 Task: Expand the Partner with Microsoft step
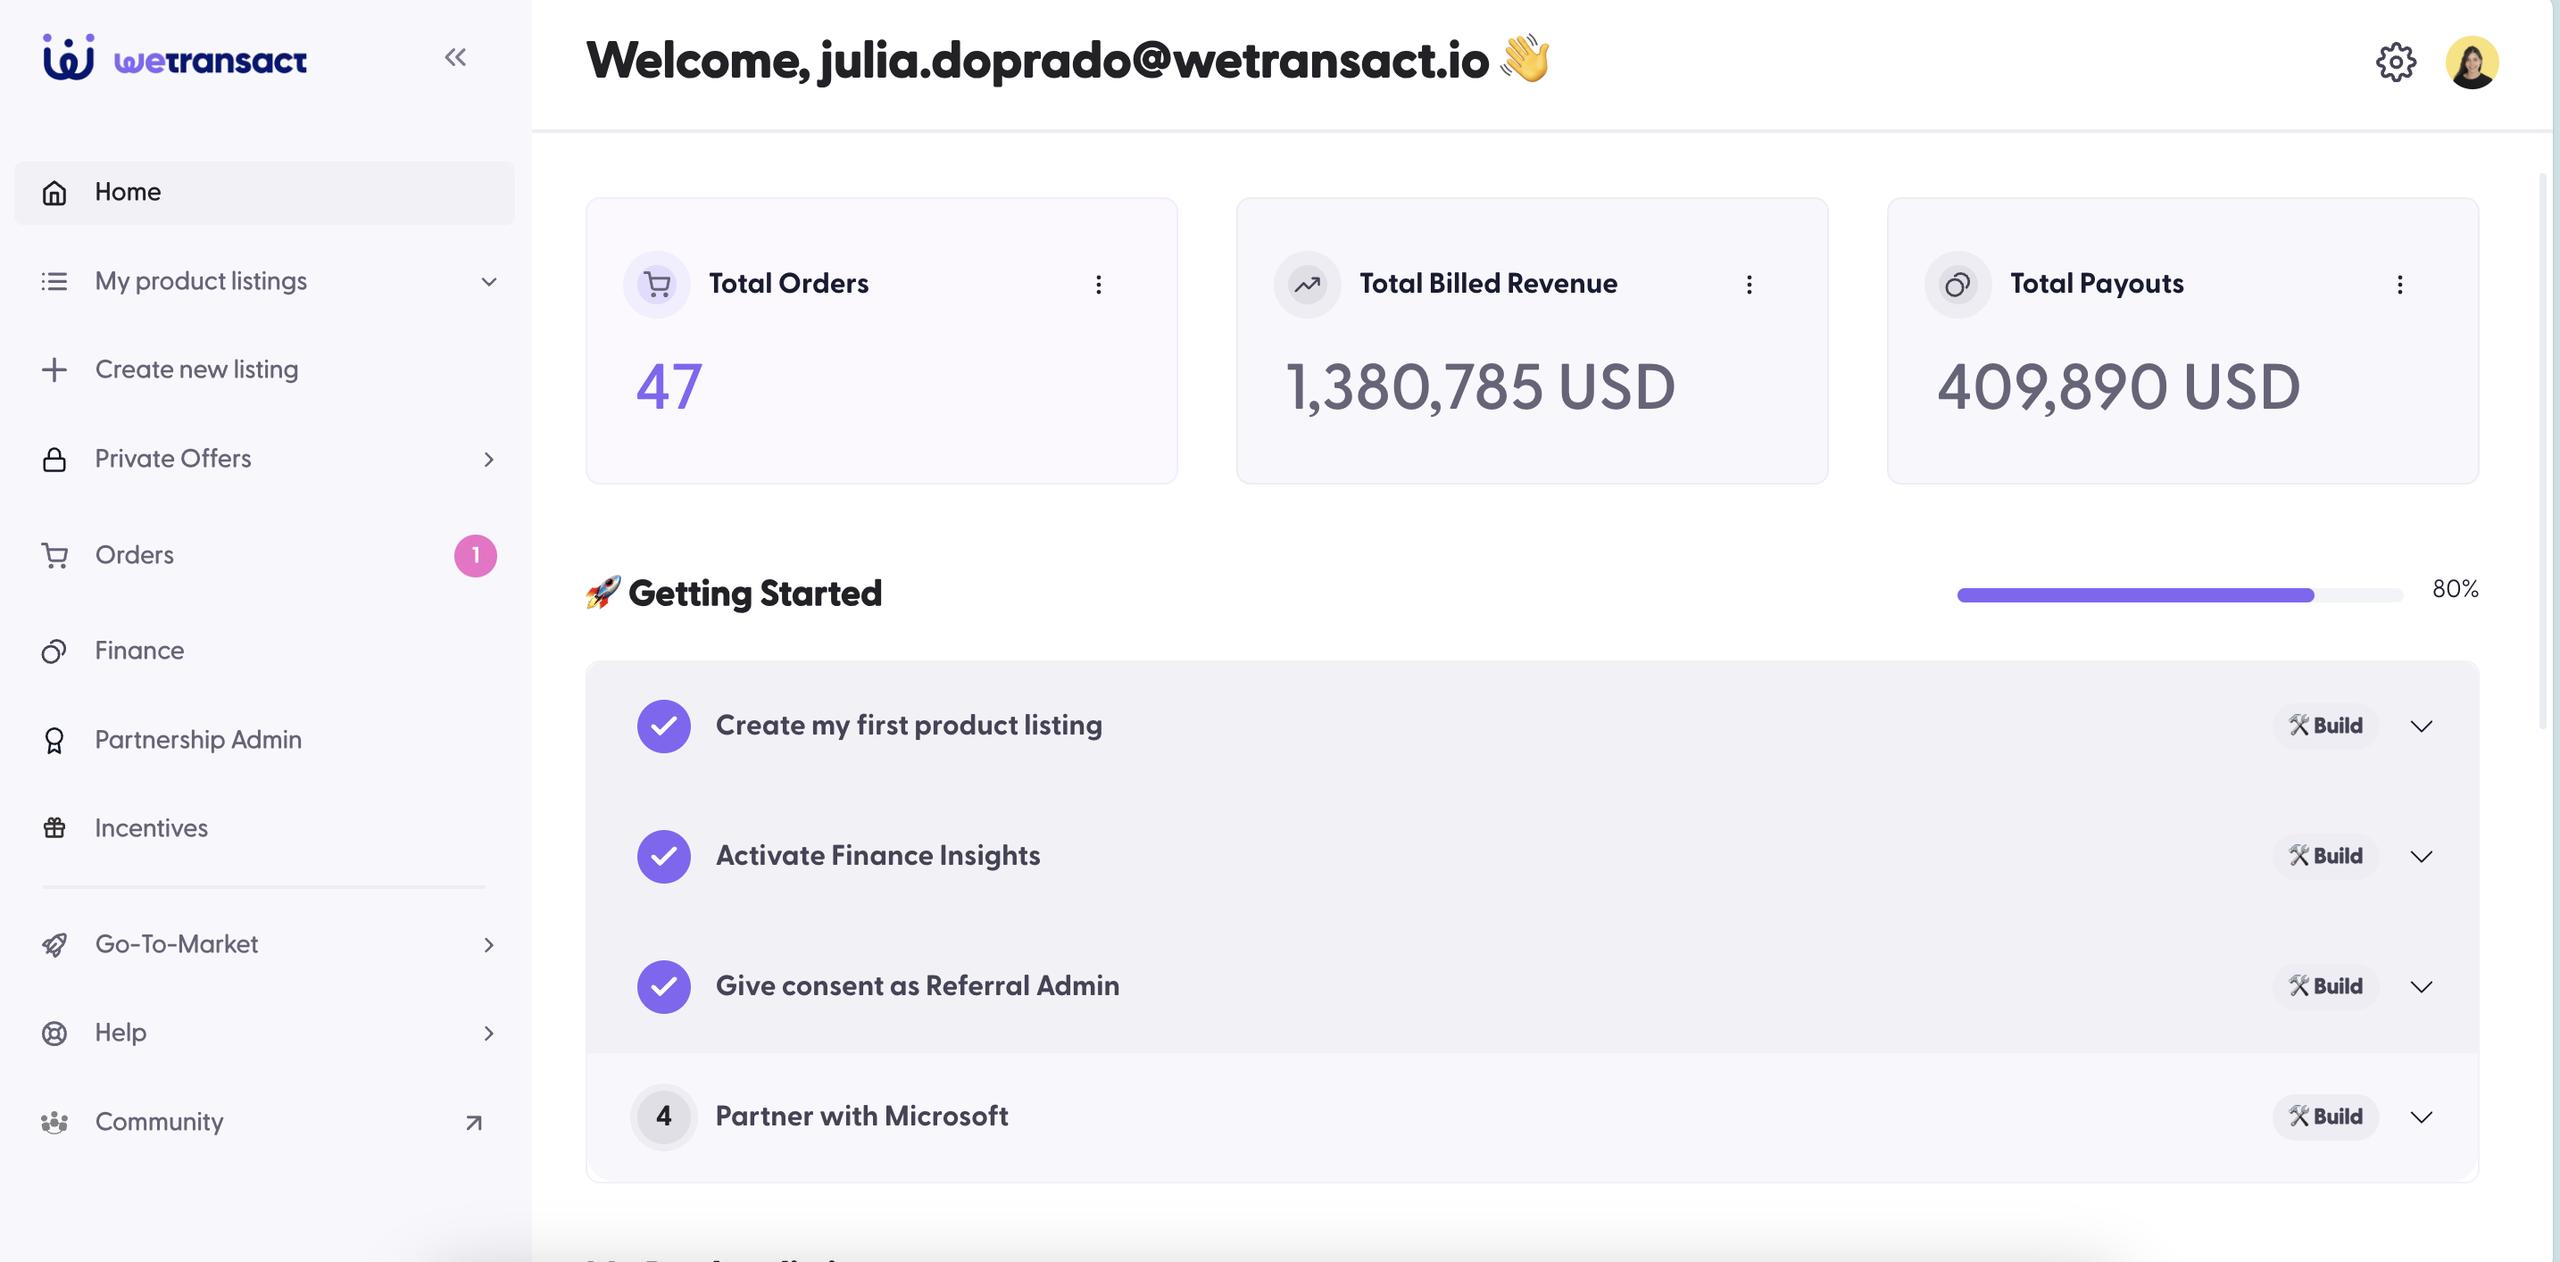point(2421,1117)
